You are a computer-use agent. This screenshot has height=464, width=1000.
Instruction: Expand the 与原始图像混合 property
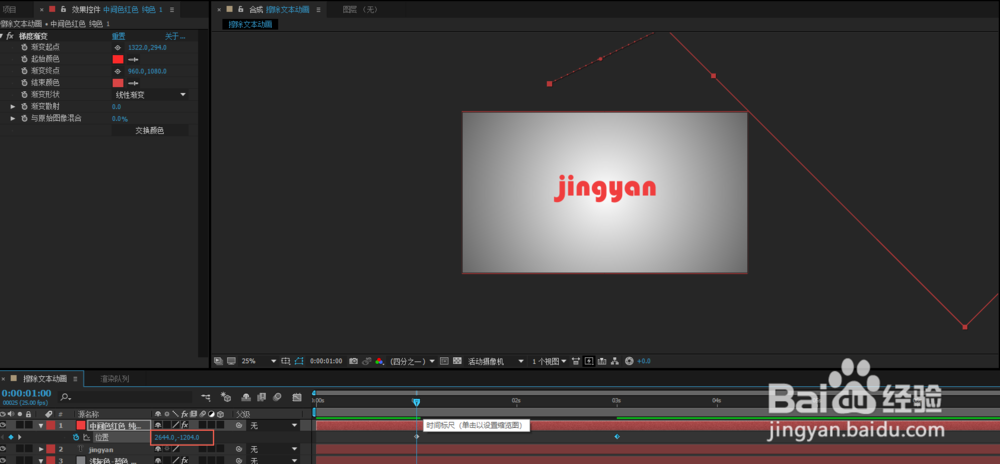pos(13,119)
